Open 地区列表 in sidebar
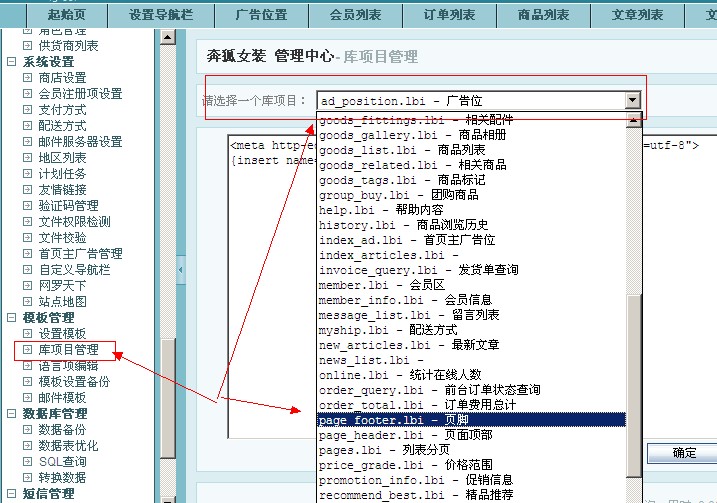Image resolution: width=717 pixels, height=503 pixels. (62, 158)
